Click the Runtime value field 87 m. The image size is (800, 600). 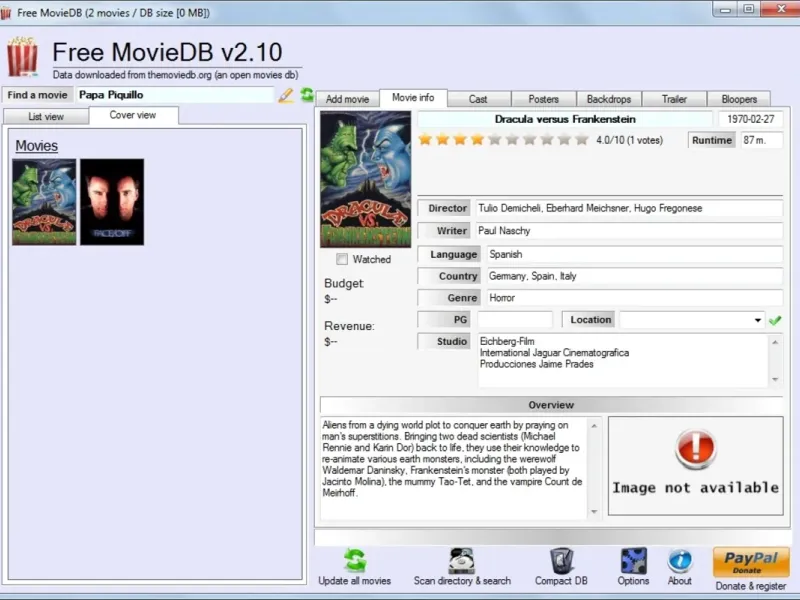click(x=761, y=140)
